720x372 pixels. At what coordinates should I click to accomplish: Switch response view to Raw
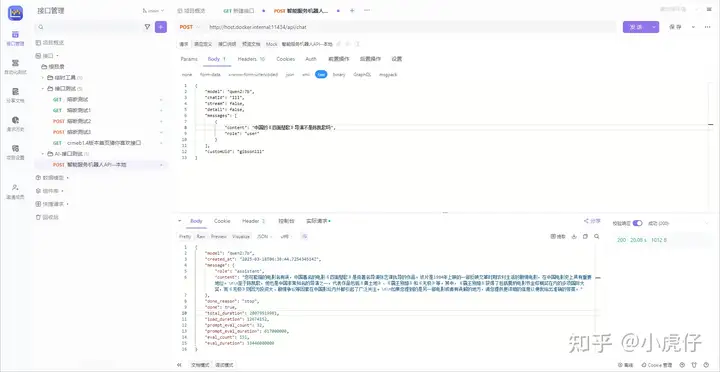coord(201,237)
